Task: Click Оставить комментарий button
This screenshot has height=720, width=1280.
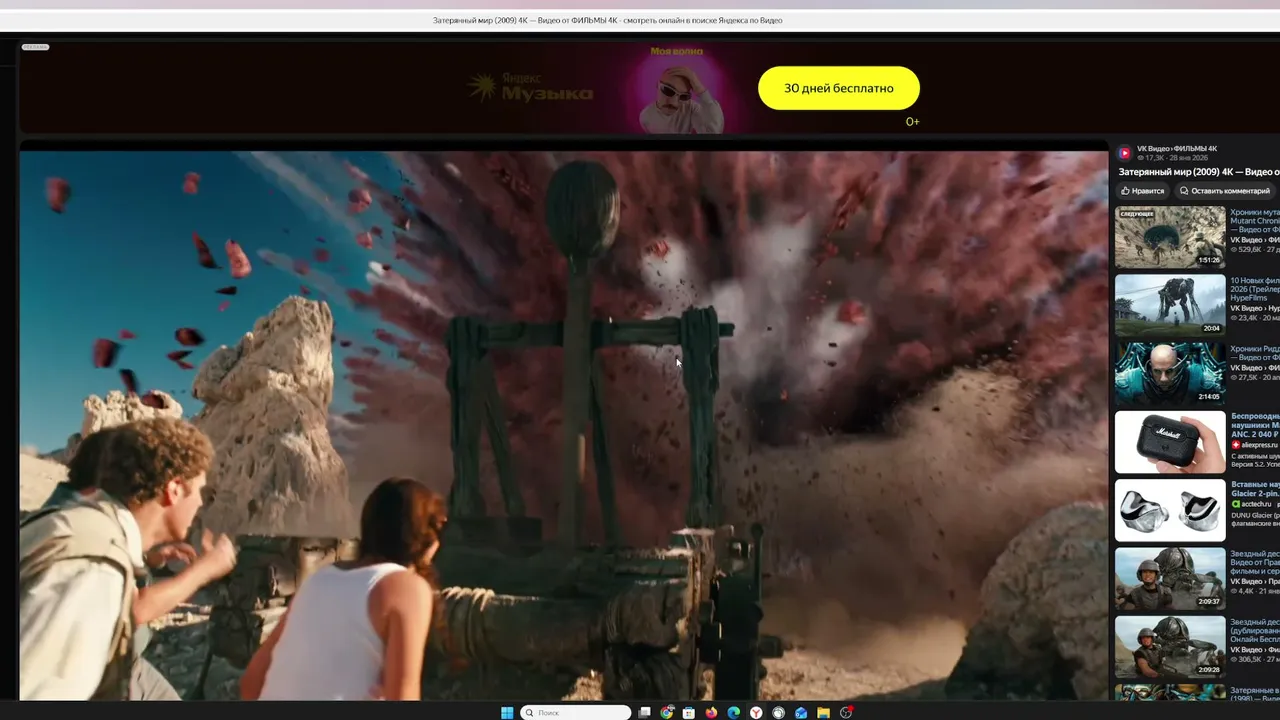Action: (x=1225, y=191)
